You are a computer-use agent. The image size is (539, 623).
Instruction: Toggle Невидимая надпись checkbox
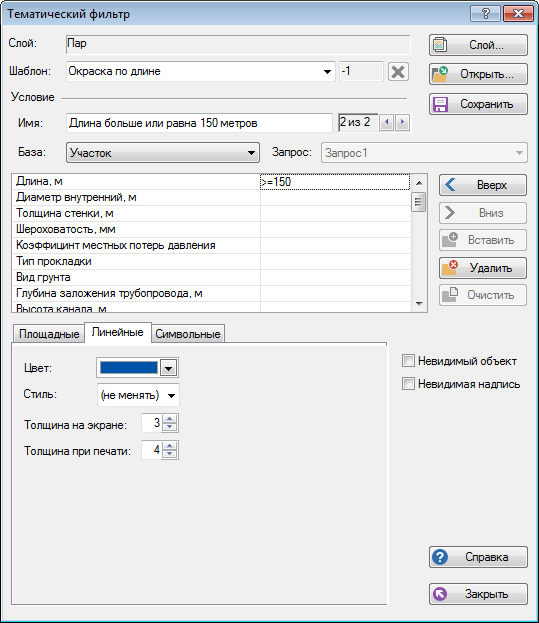[x=408, y=384]
